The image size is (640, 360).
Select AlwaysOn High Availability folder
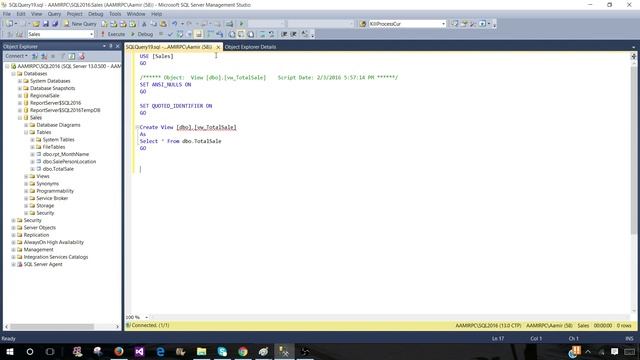(x=53, y=242)
